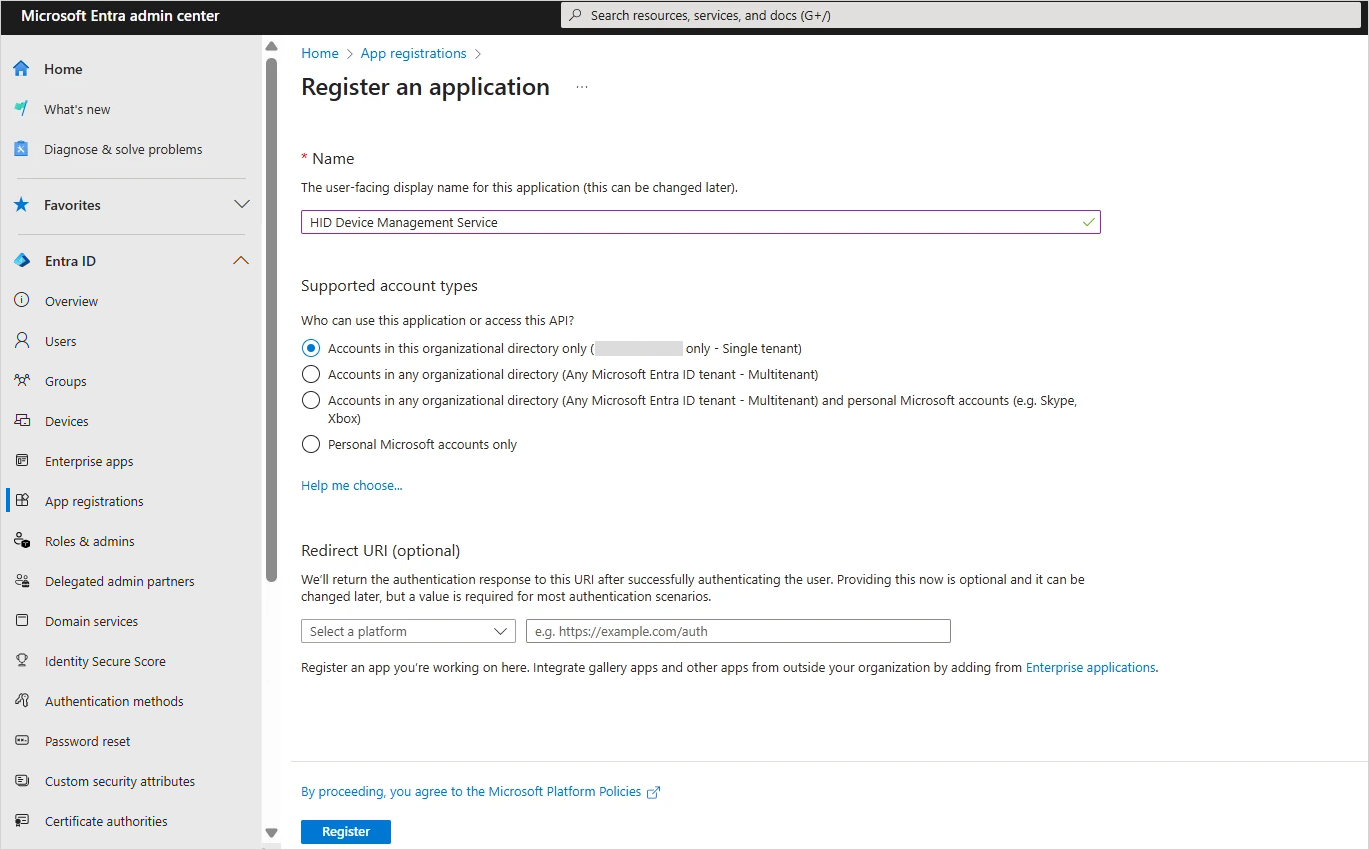
Task: Select single tenant accounts radio option
Action: 311,349
